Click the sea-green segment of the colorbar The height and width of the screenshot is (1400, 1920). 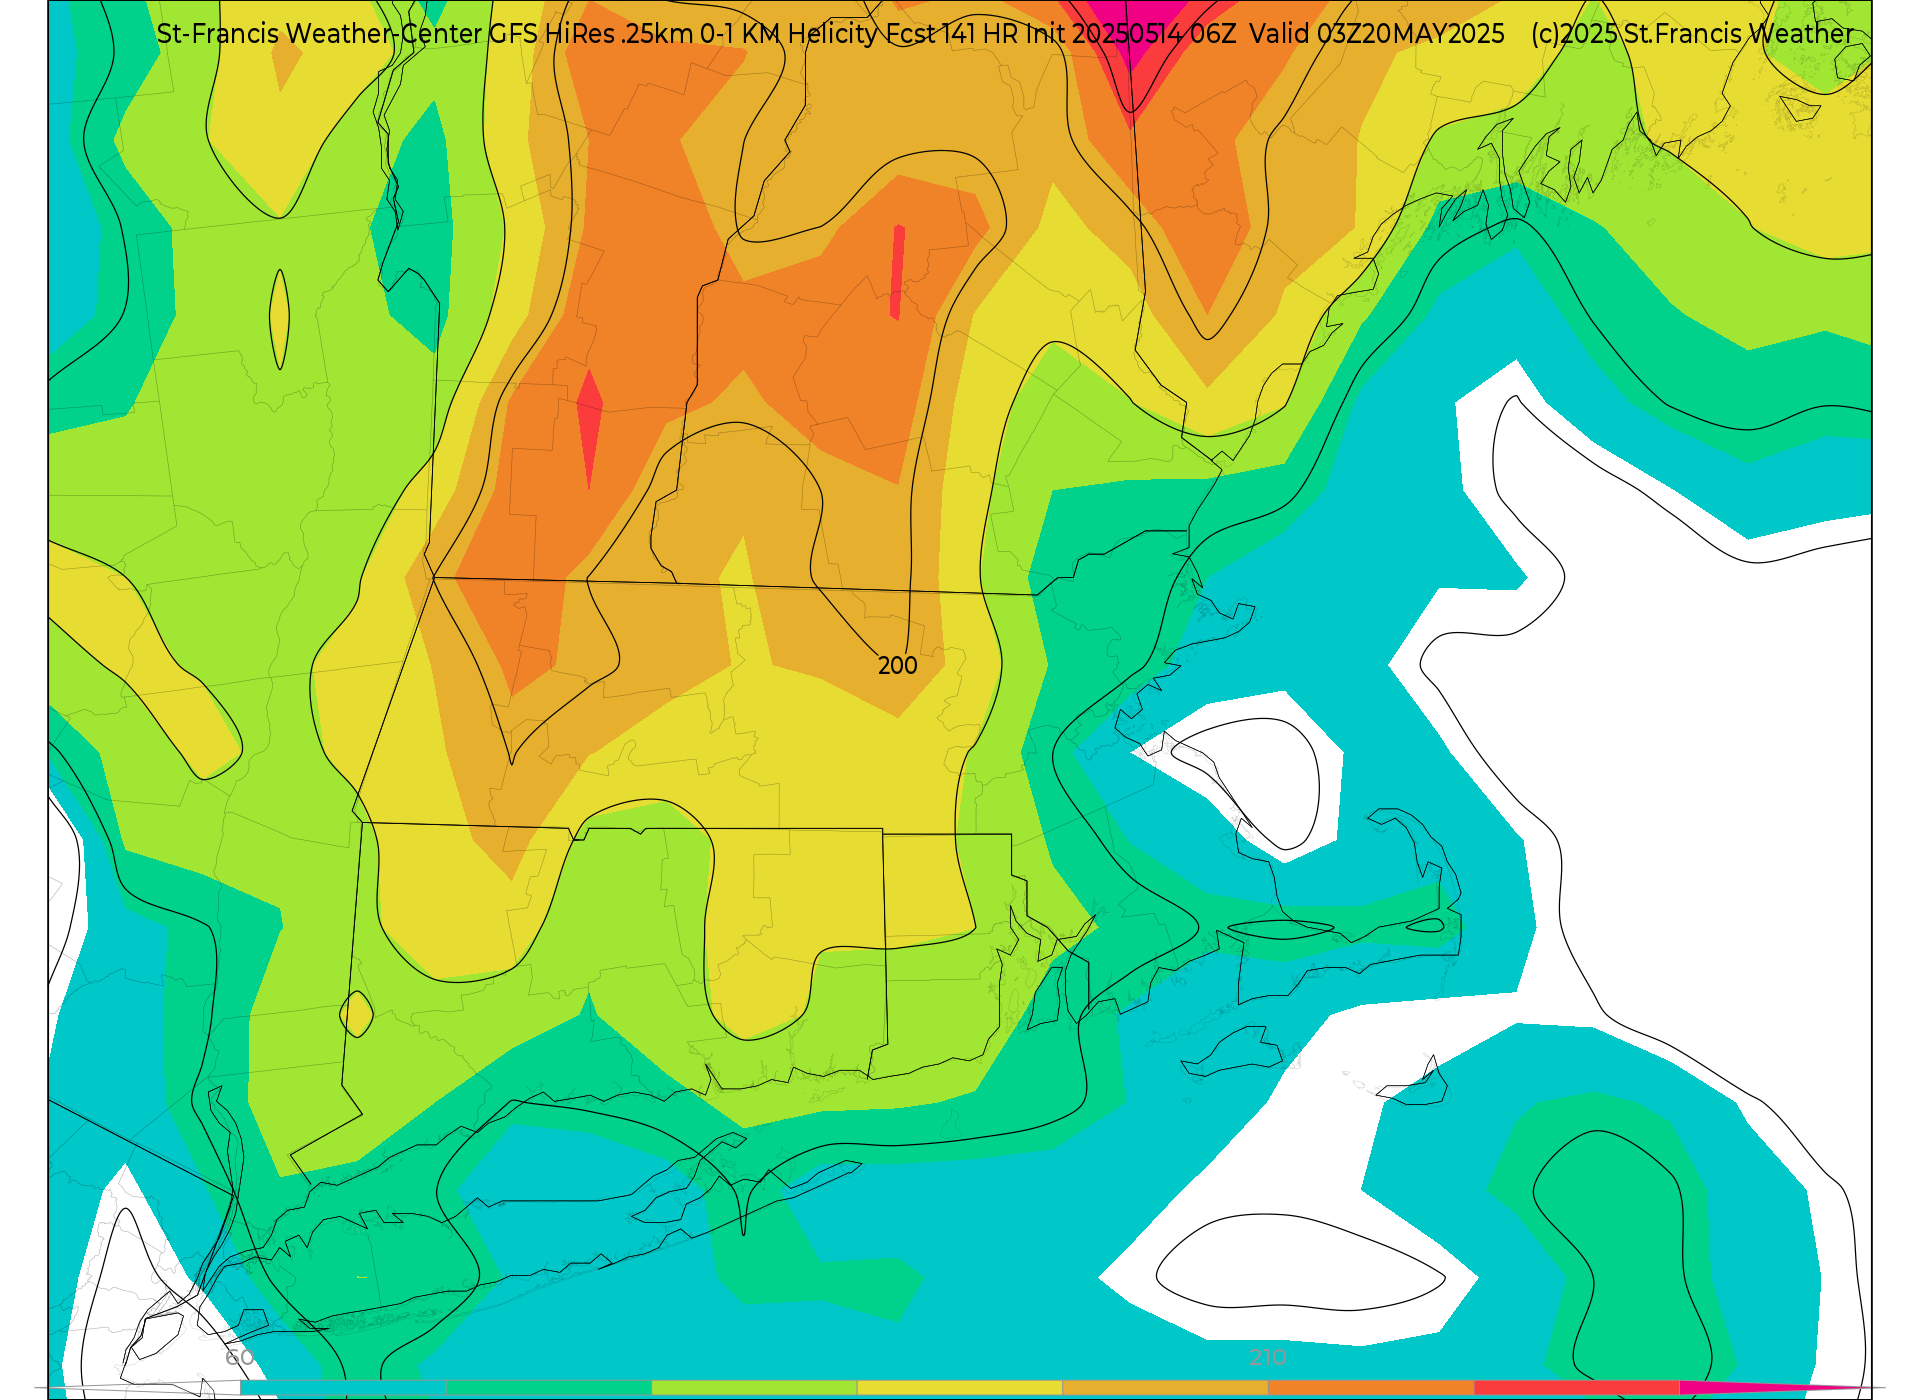coord(549,1388)
